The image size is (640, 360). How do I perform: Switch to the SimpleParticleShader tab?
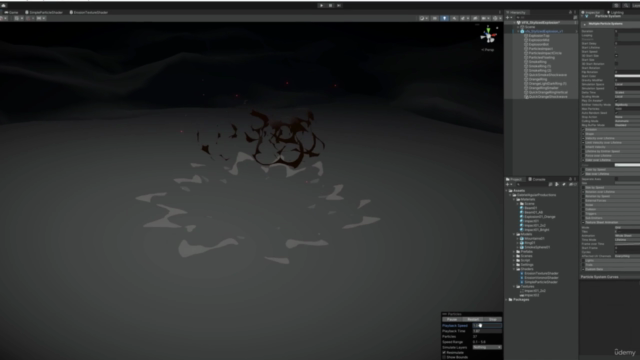point(44,12)
